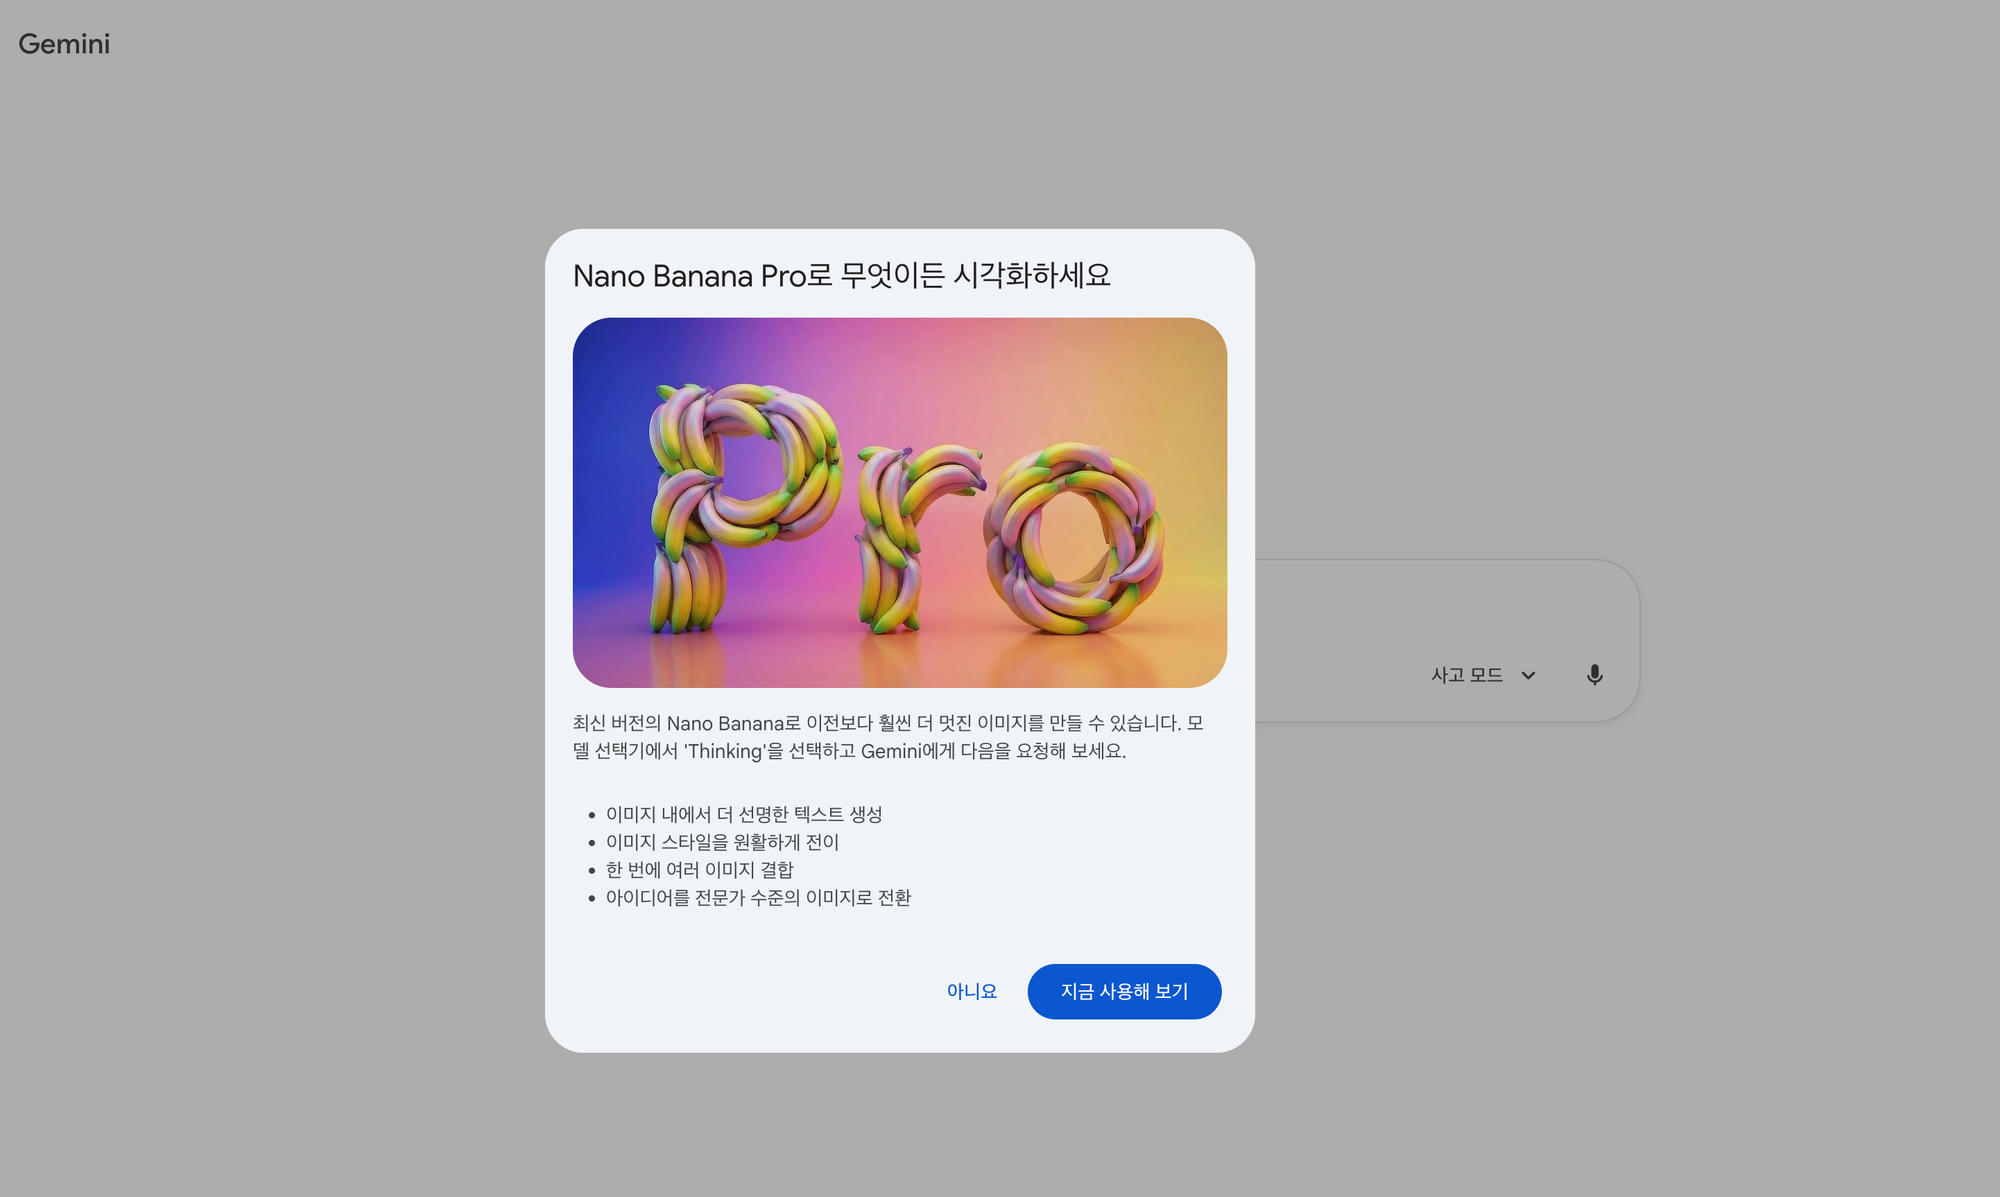Click bullet 이미지 내에서 더 선명한 텍스트 생성
Screen dimensions: 2000x1197
(743, 814)
